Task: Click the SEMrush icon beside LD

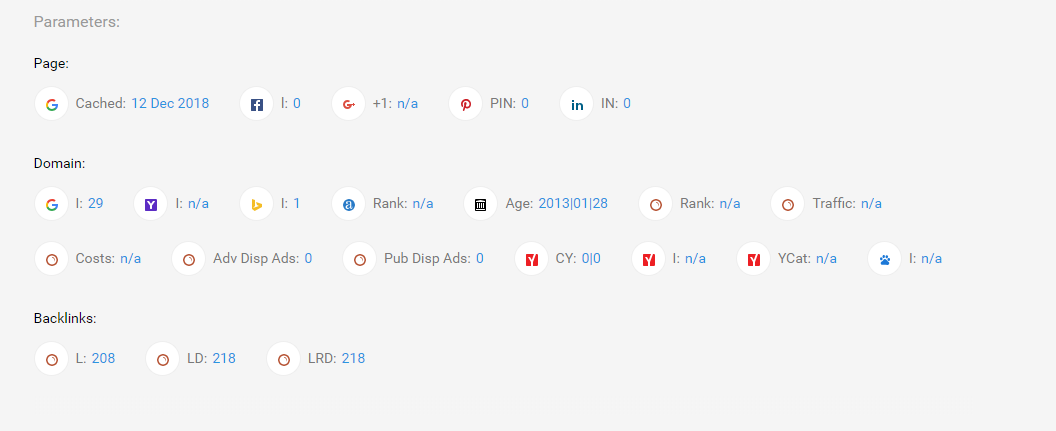Action: 162,359
